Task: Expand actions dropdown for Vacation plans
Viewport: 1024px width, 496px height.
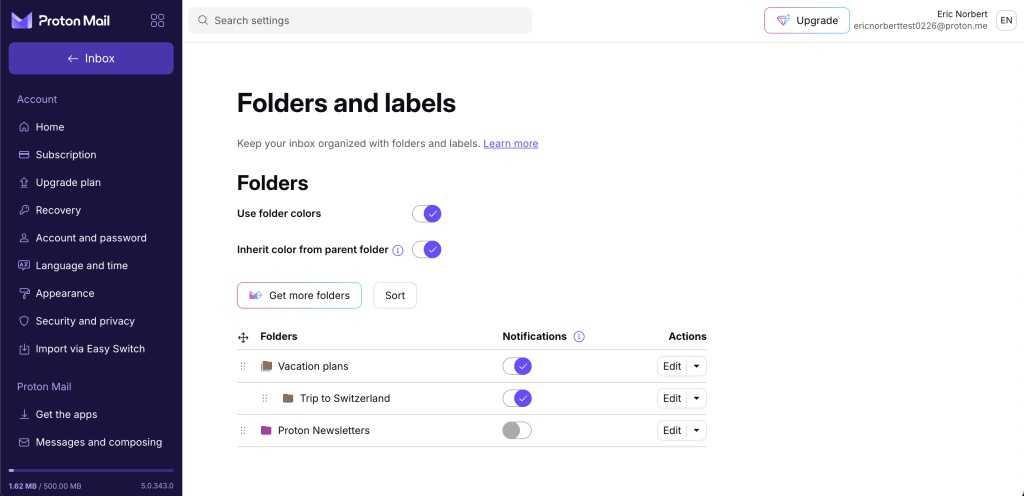Action: click(x=697, y=366)
